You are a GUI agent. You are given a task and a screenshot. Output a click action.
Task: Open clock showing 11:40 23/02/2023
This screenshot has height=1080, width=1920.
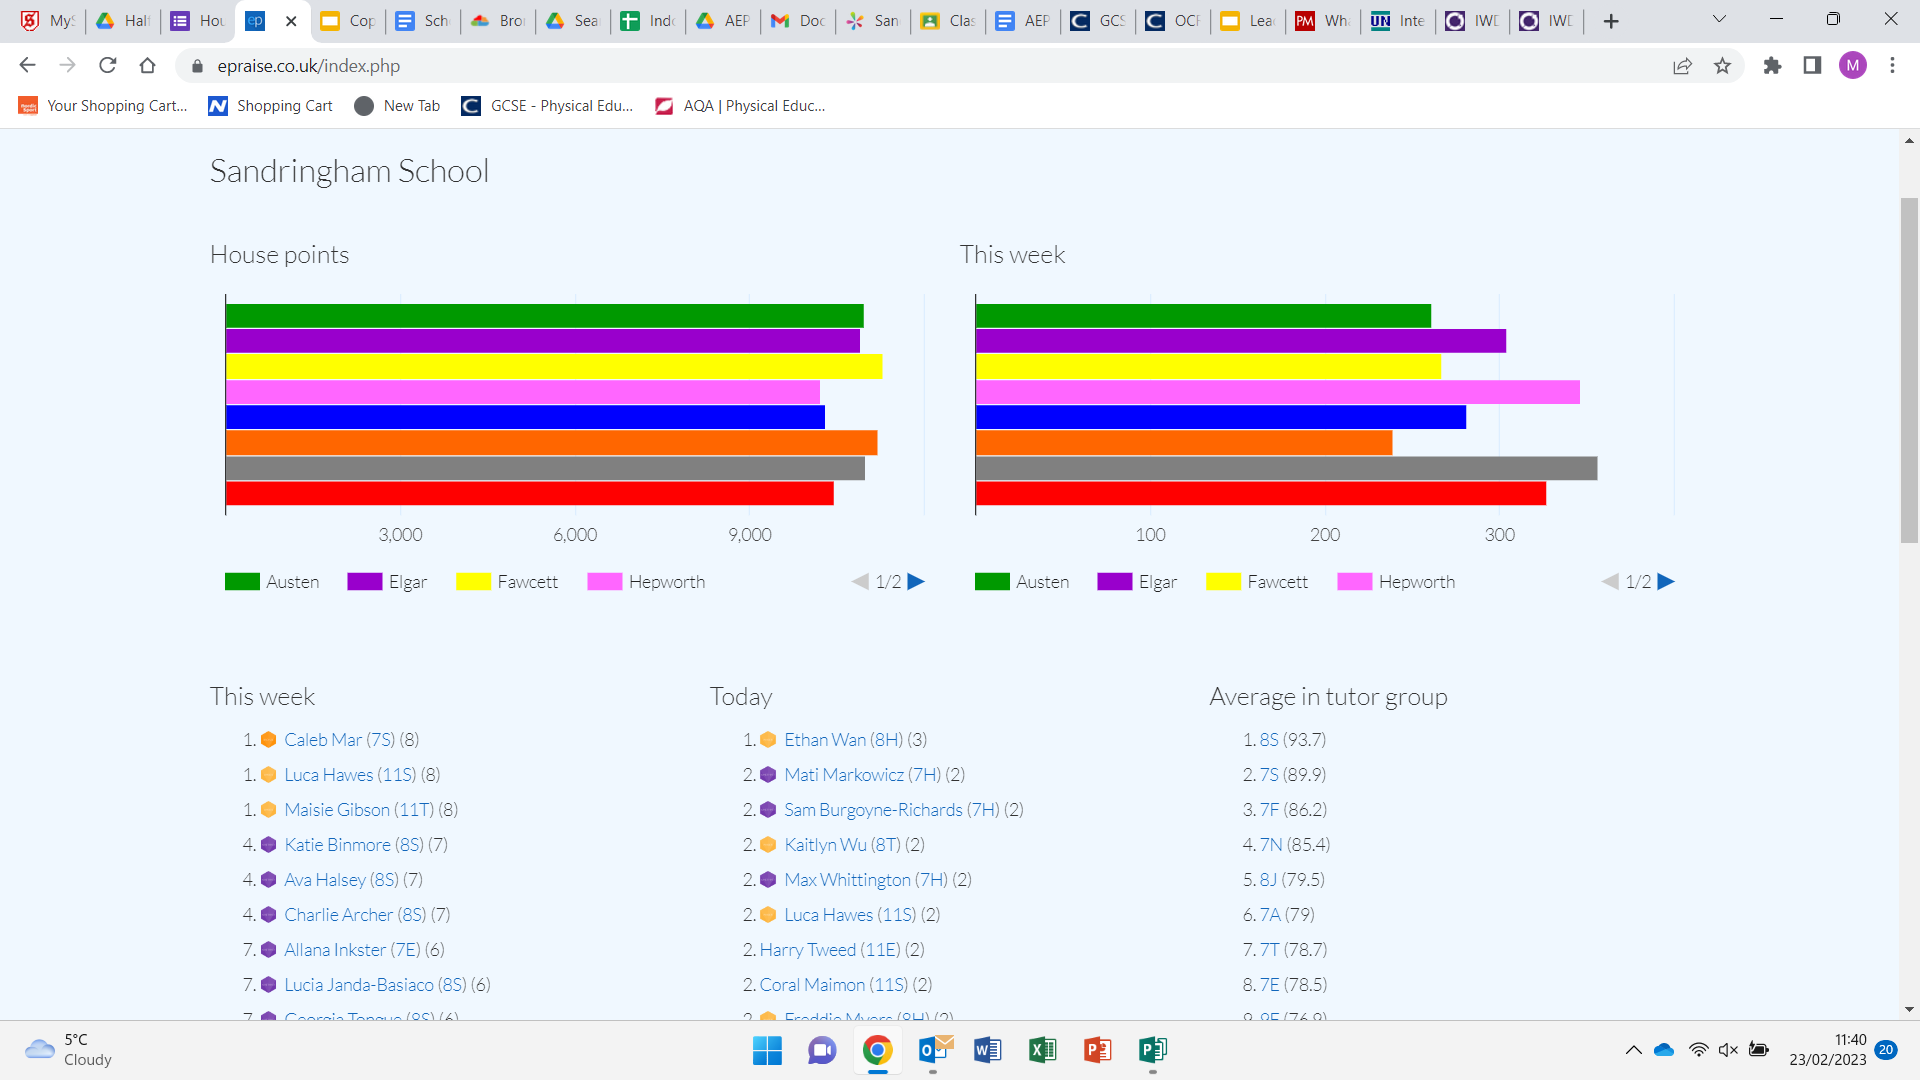click(1827, 1050)
